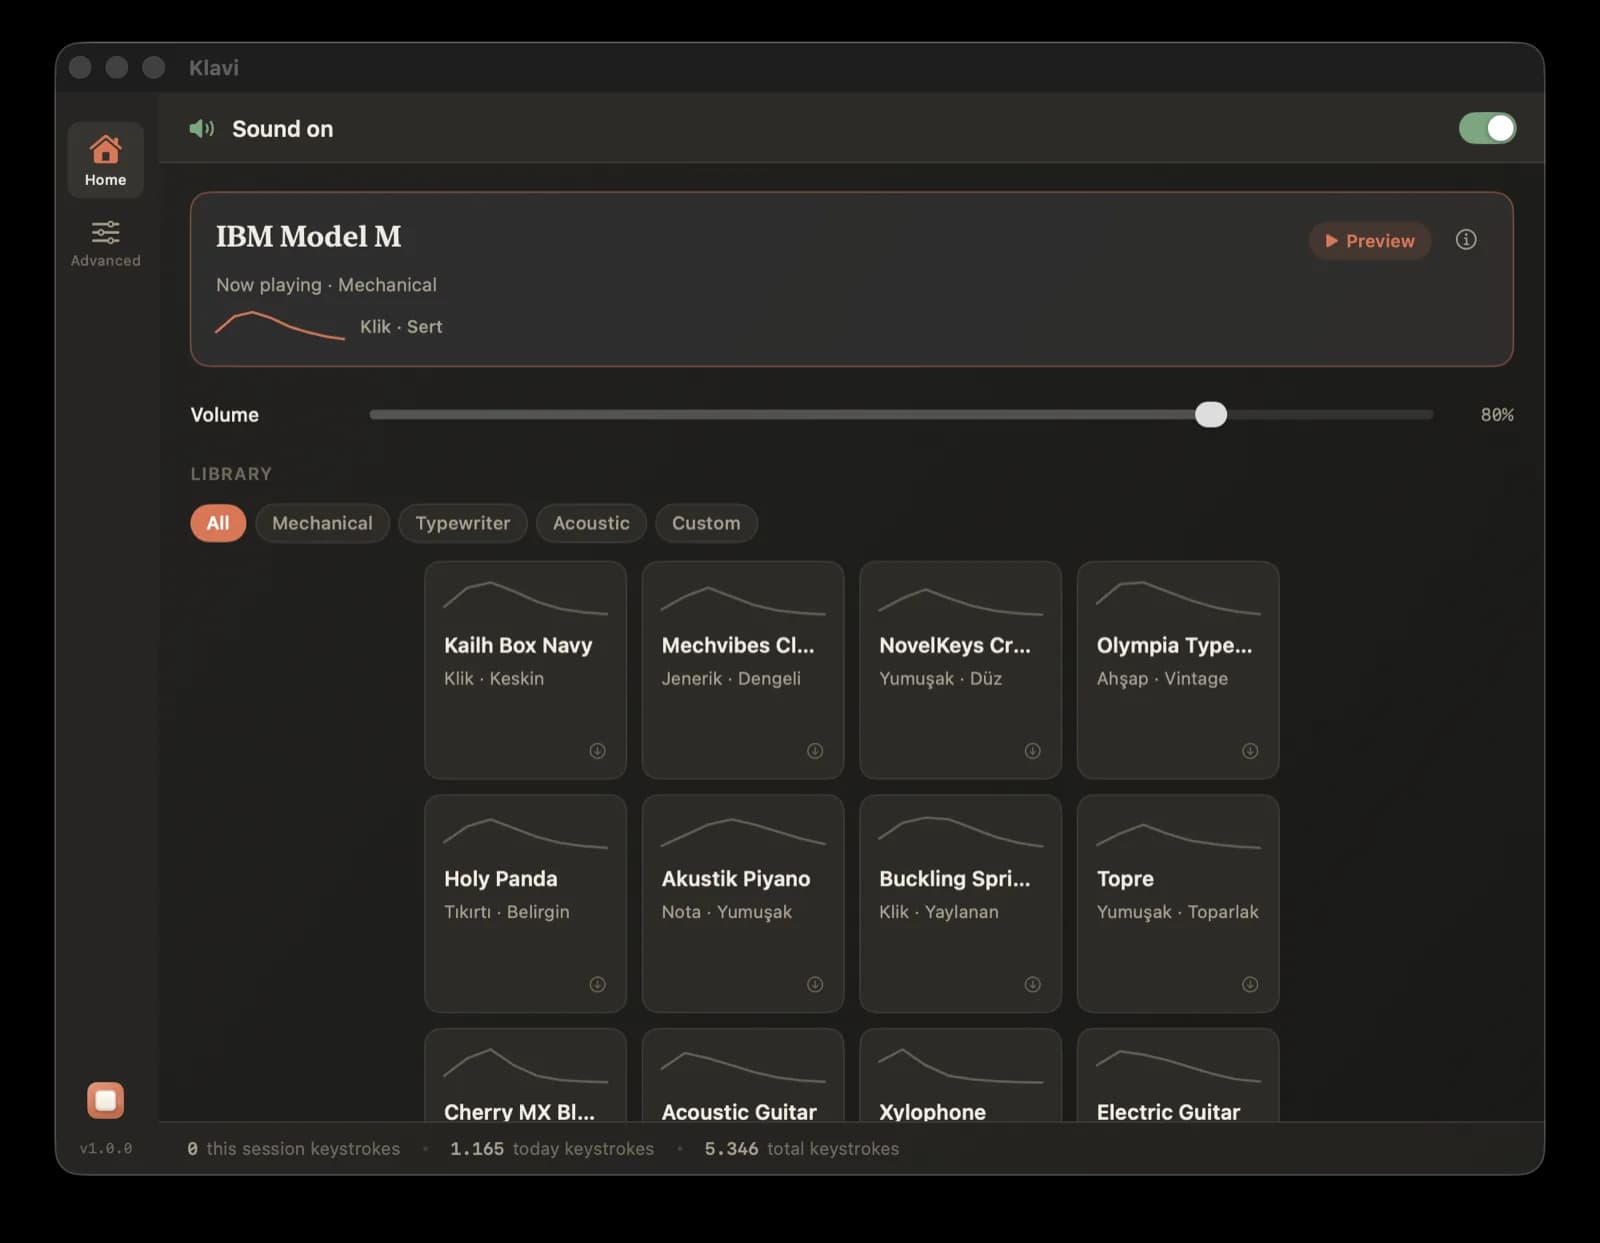The image size is (1600, 1243).
Task: Download the Holy Panda sound pack
Action: click(x=597, y=985)
